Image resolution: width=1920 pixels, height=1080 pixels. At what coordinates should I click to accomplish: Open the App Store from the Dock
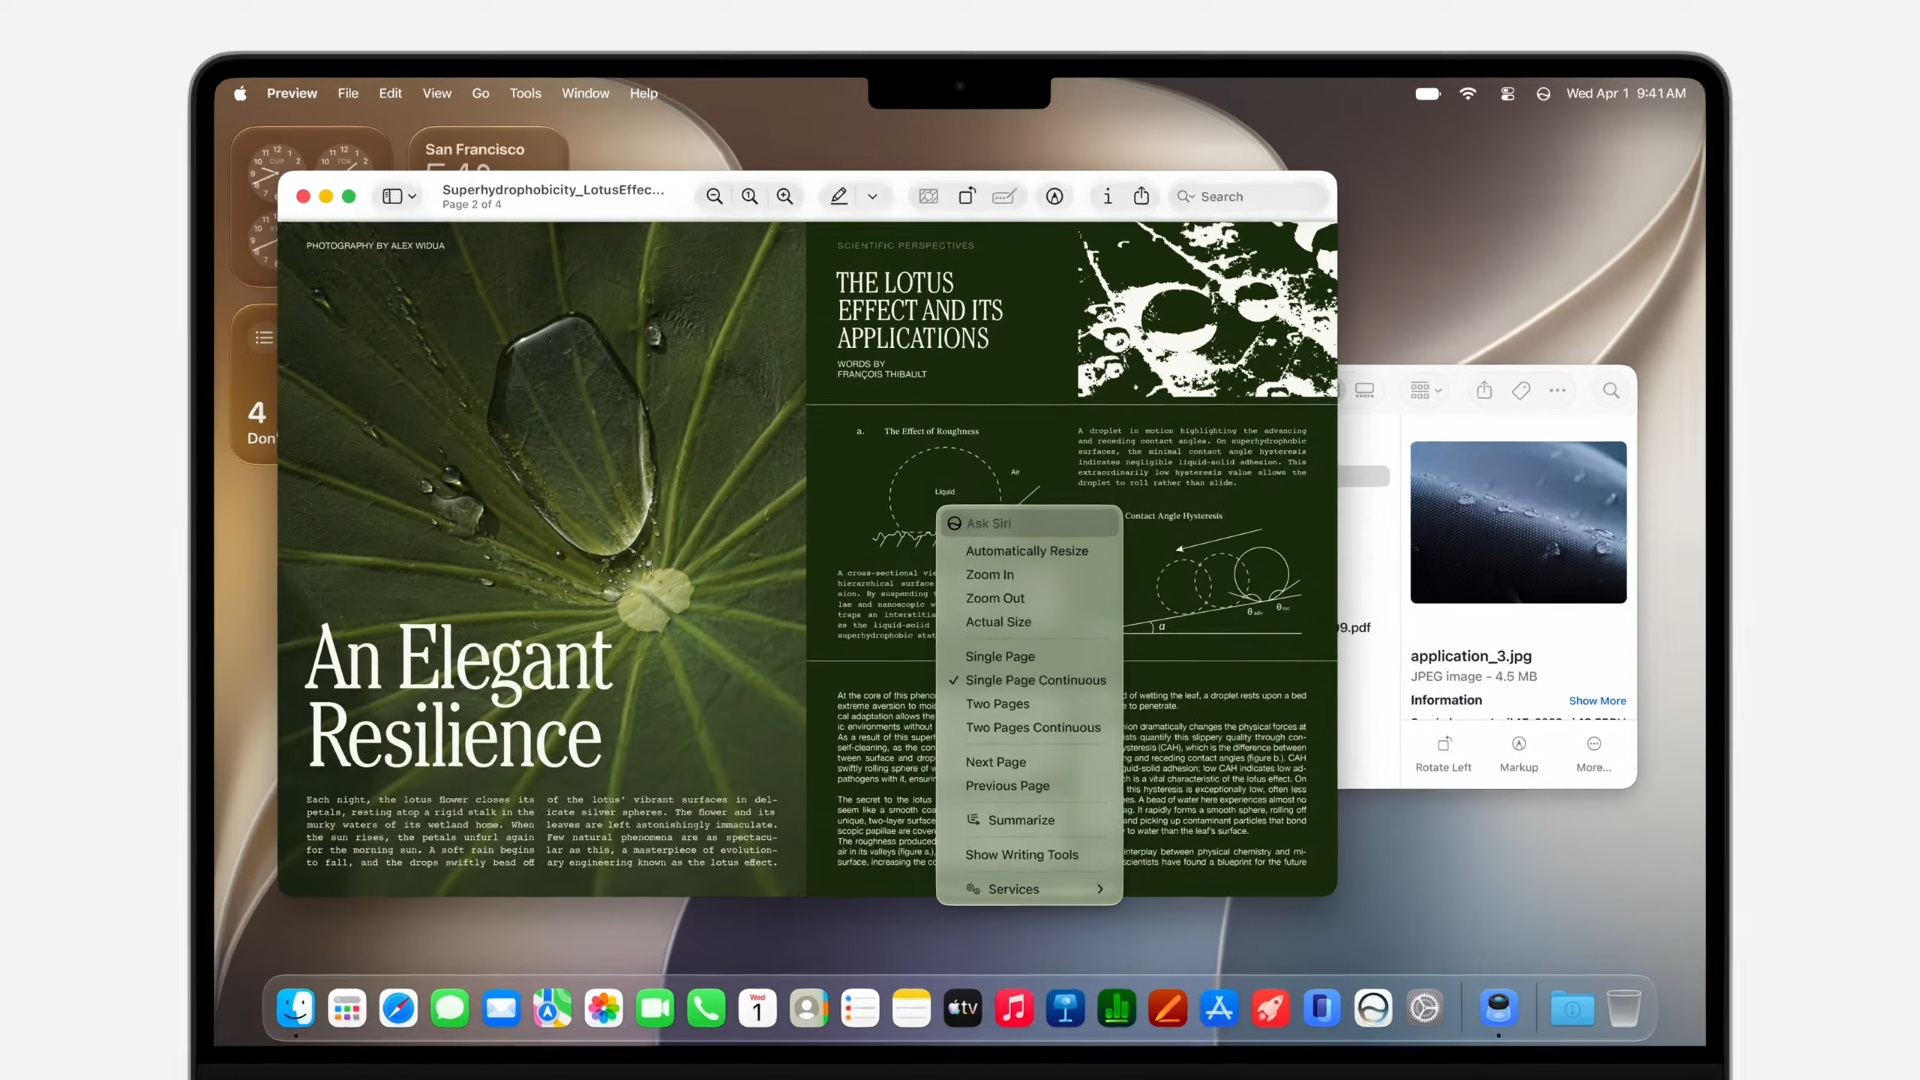[1219, 1008]
